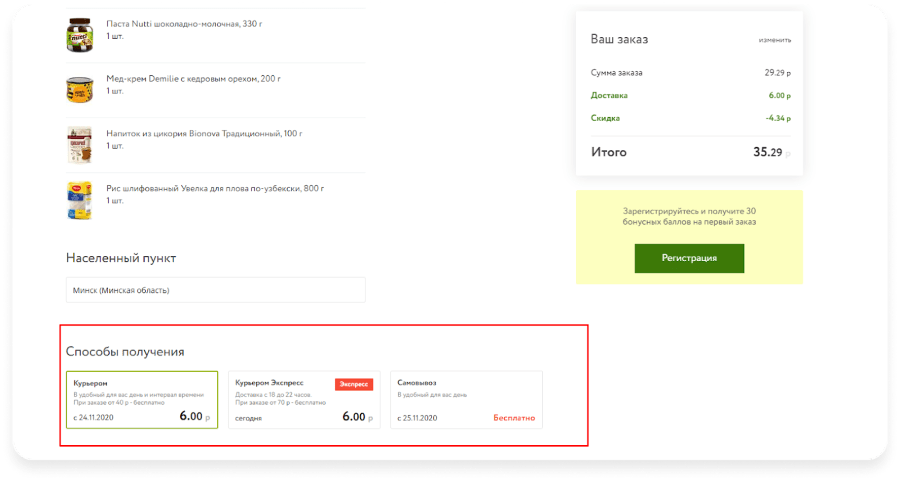Click the Demilie honey cream product image
Screen dimensions: 900x482
[x=80, y=90]
